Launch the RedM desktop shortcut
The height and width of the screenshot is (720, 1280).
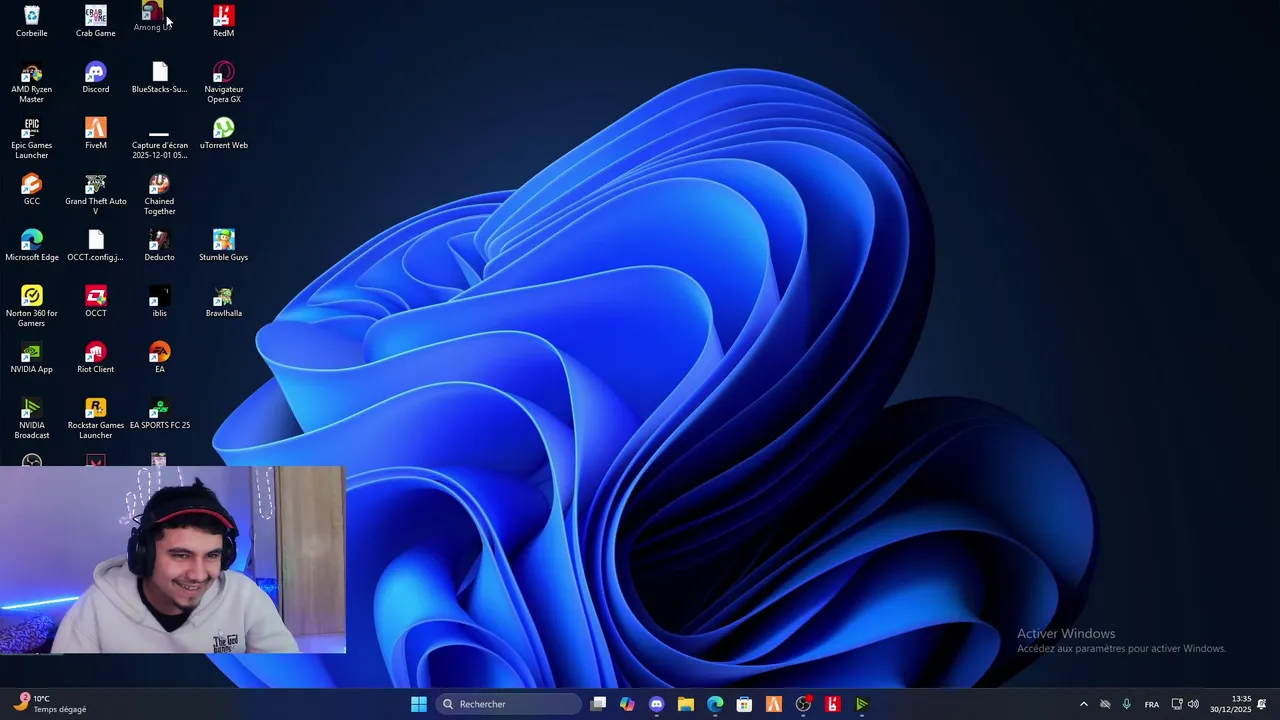coord(224,22)
